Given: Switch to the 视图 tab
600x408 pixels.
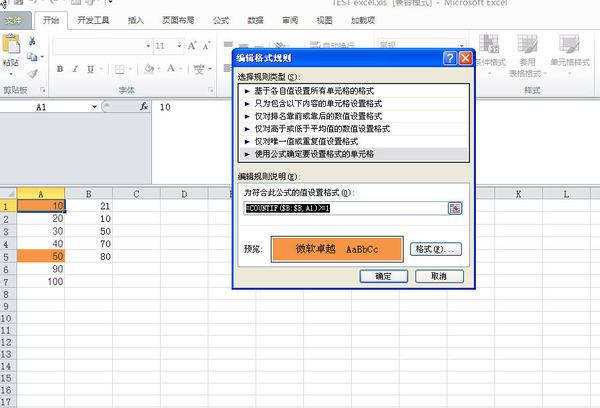Looking at the screenshot, I should [x=324, y=20].
